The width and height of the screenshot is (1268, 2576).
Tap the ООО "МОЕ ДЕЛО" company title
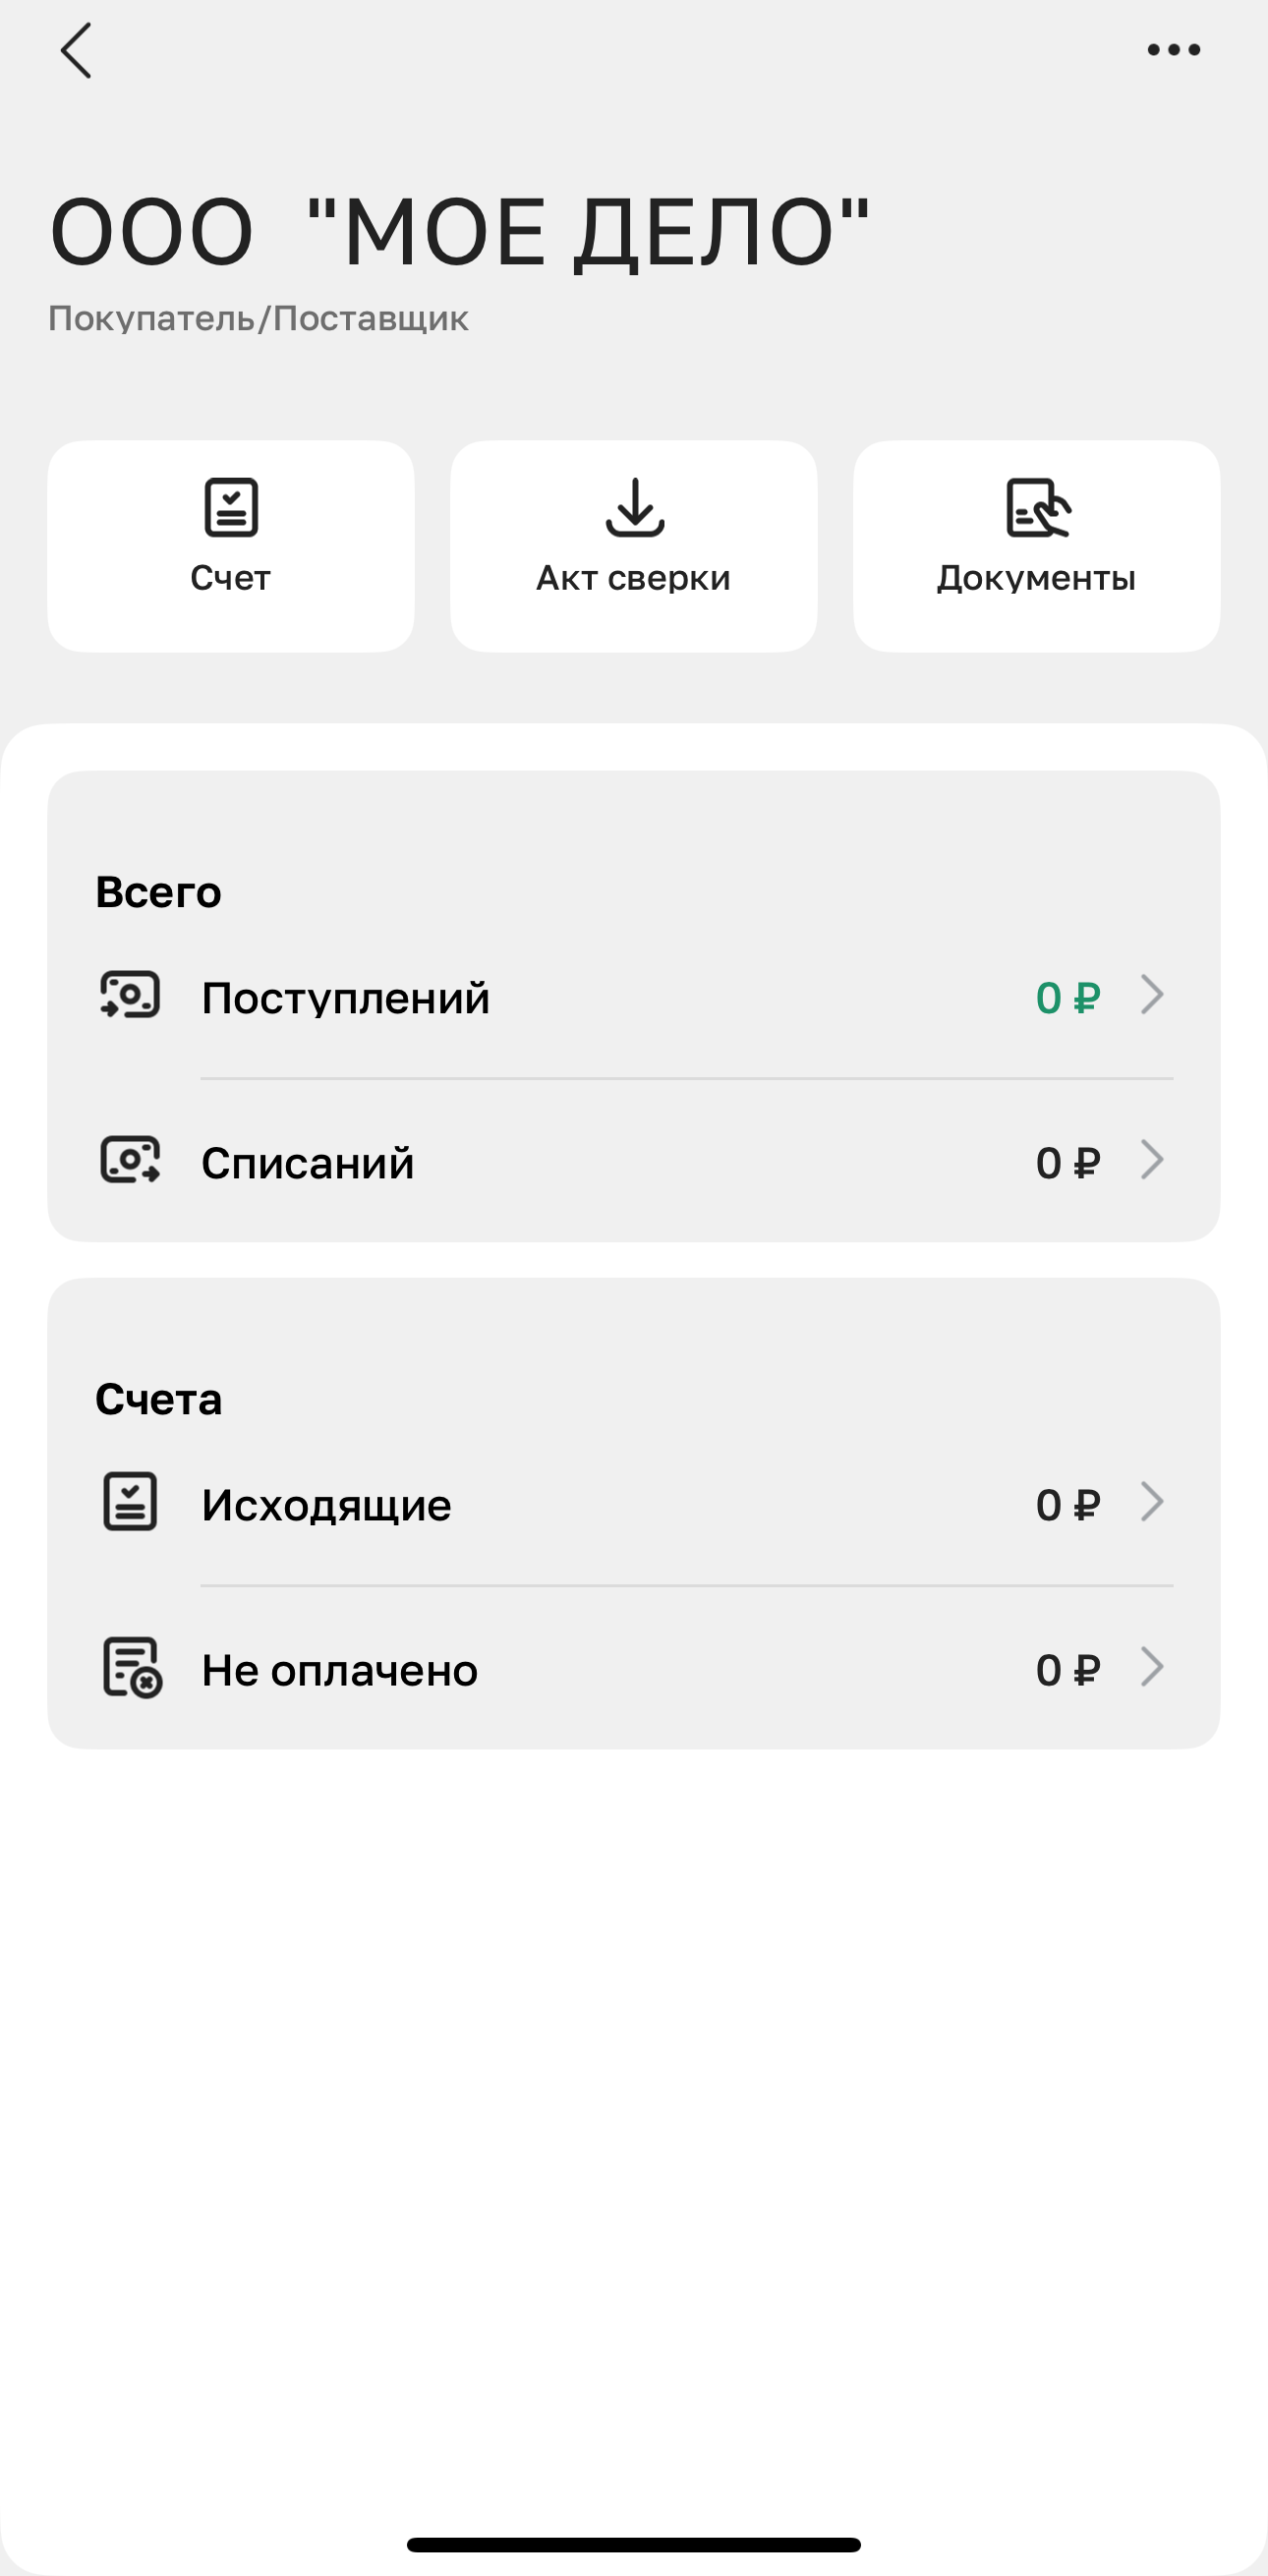(x=460, y=232)
